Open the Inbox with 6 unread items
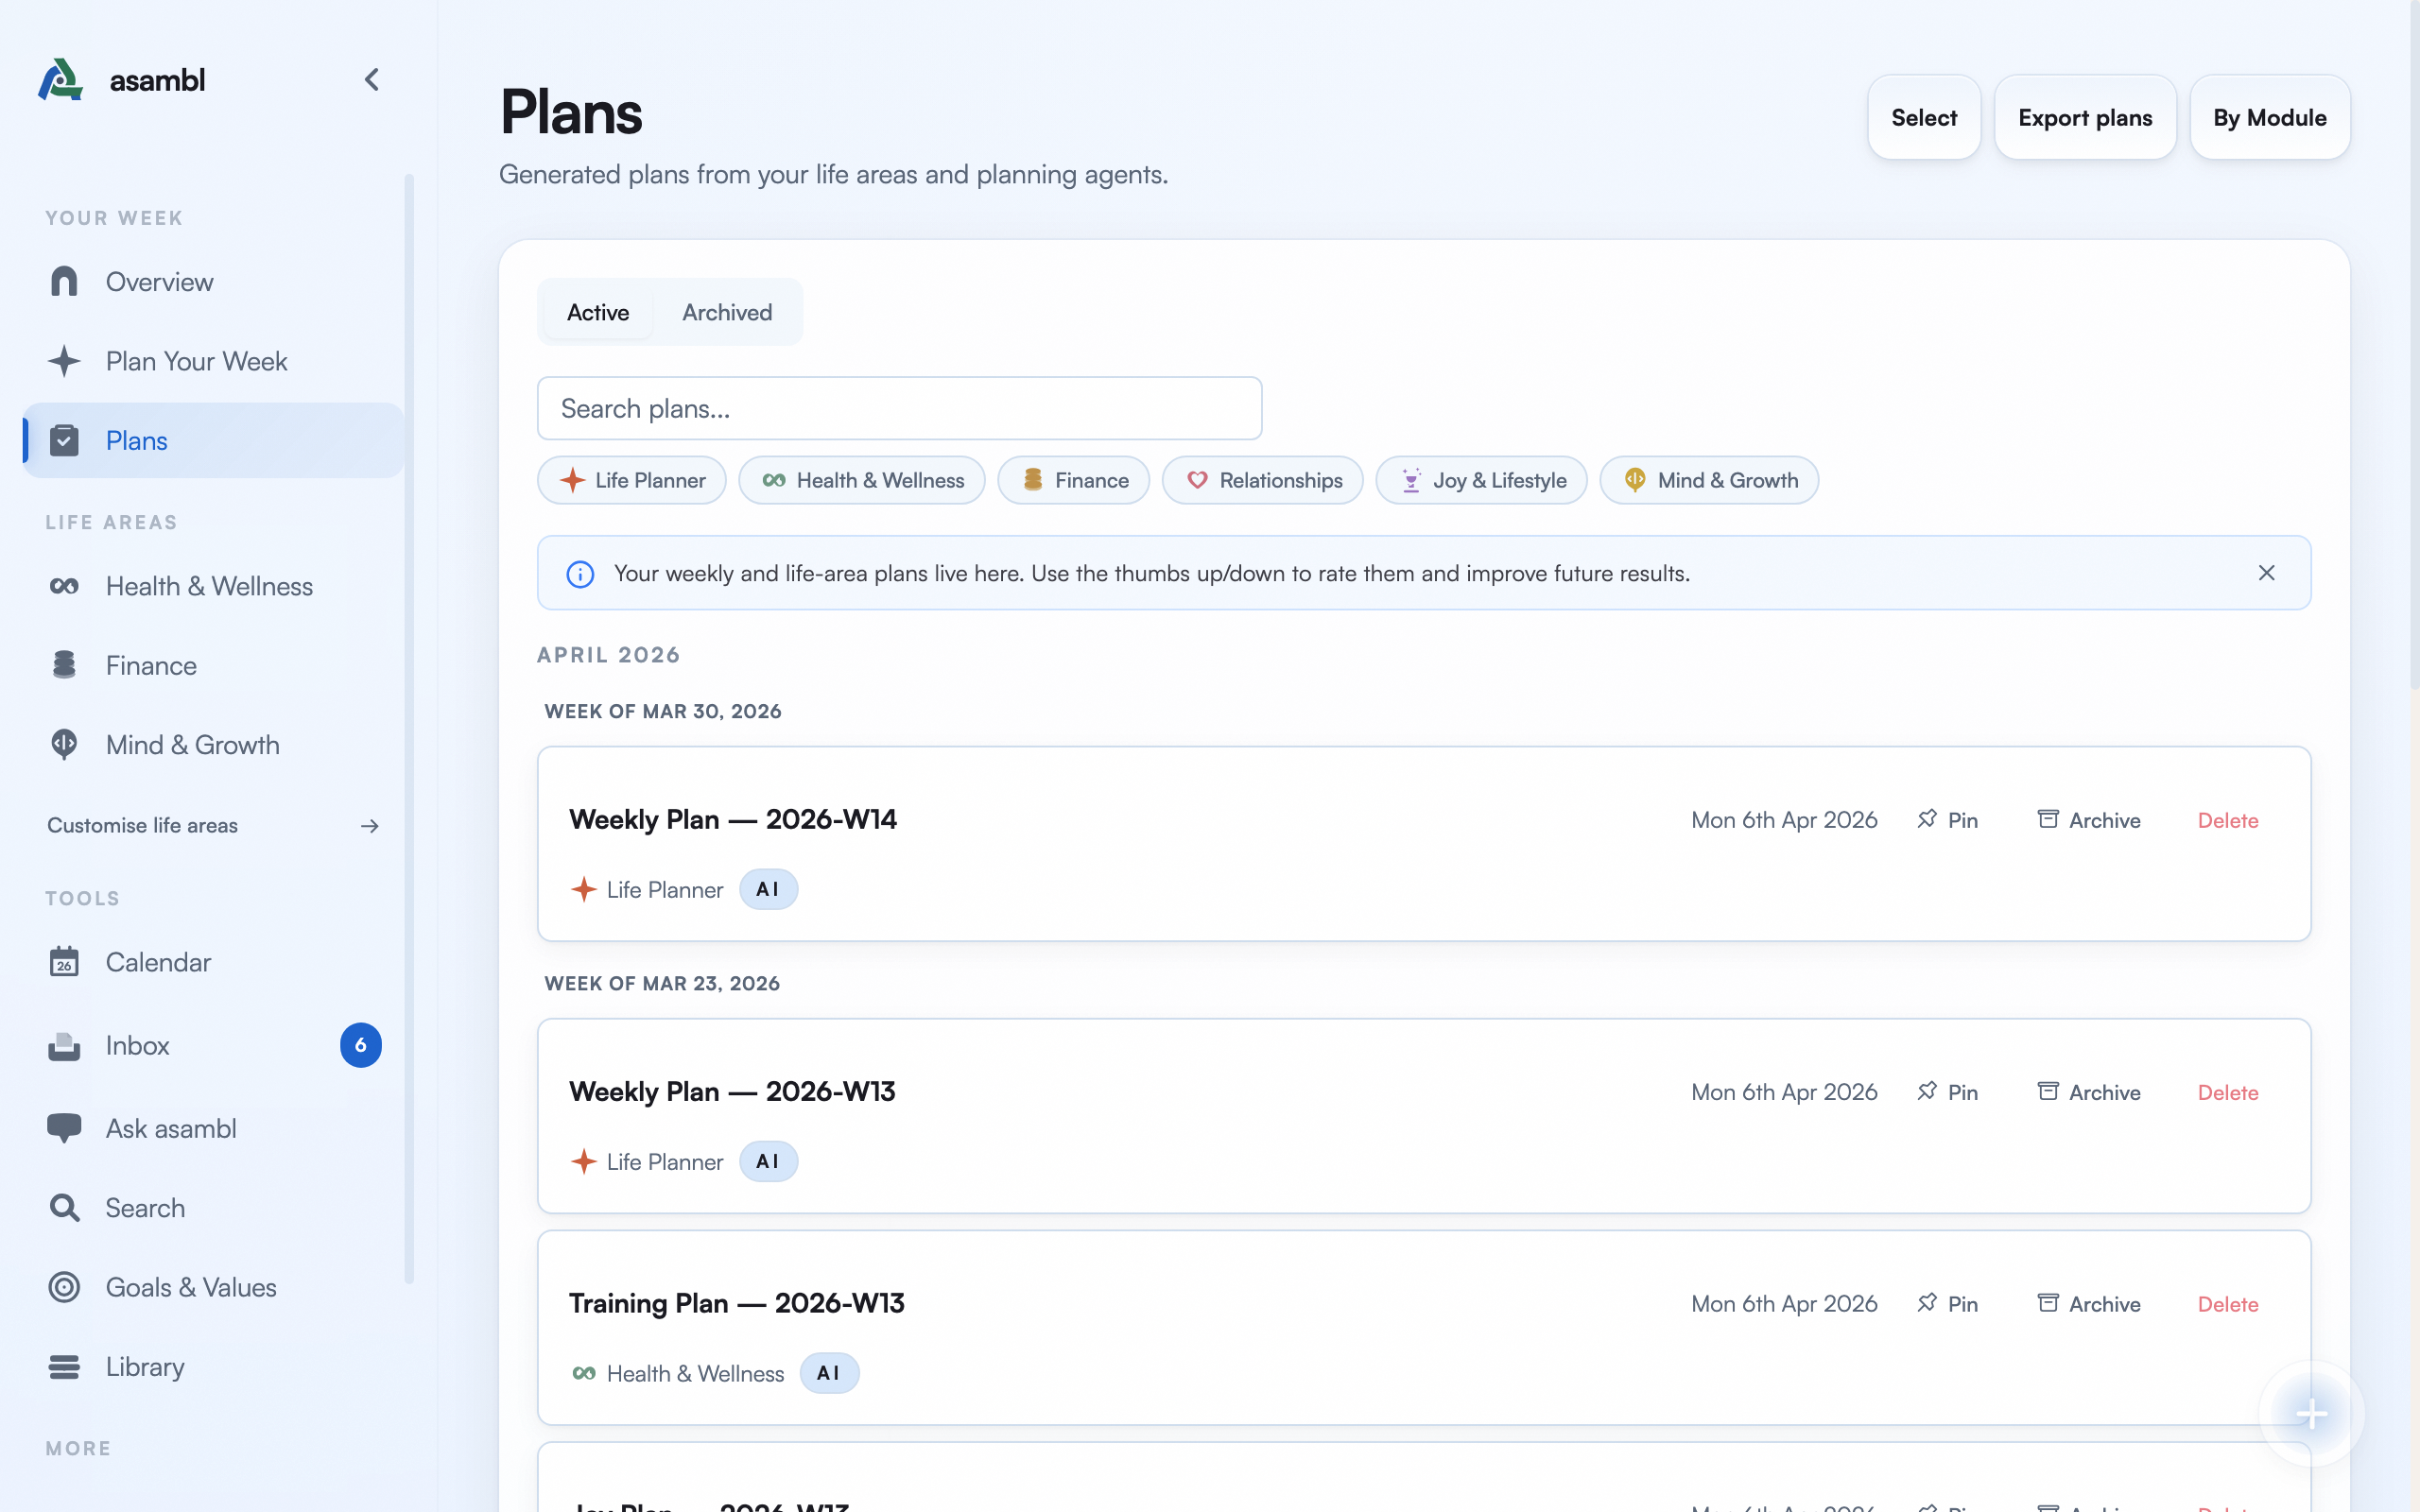 tap(138, 1045)
